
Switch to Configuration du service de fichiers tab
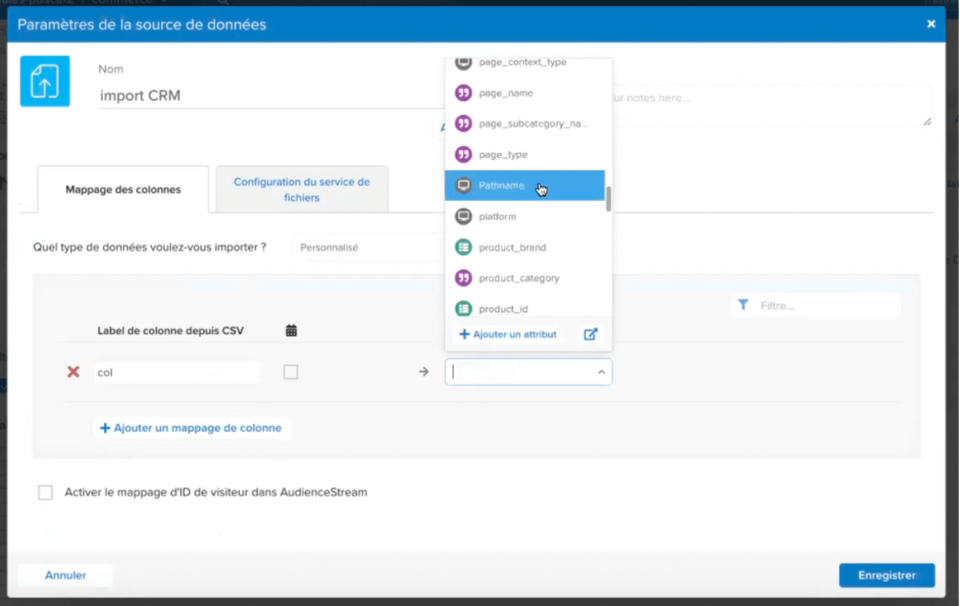click(304, 188)
